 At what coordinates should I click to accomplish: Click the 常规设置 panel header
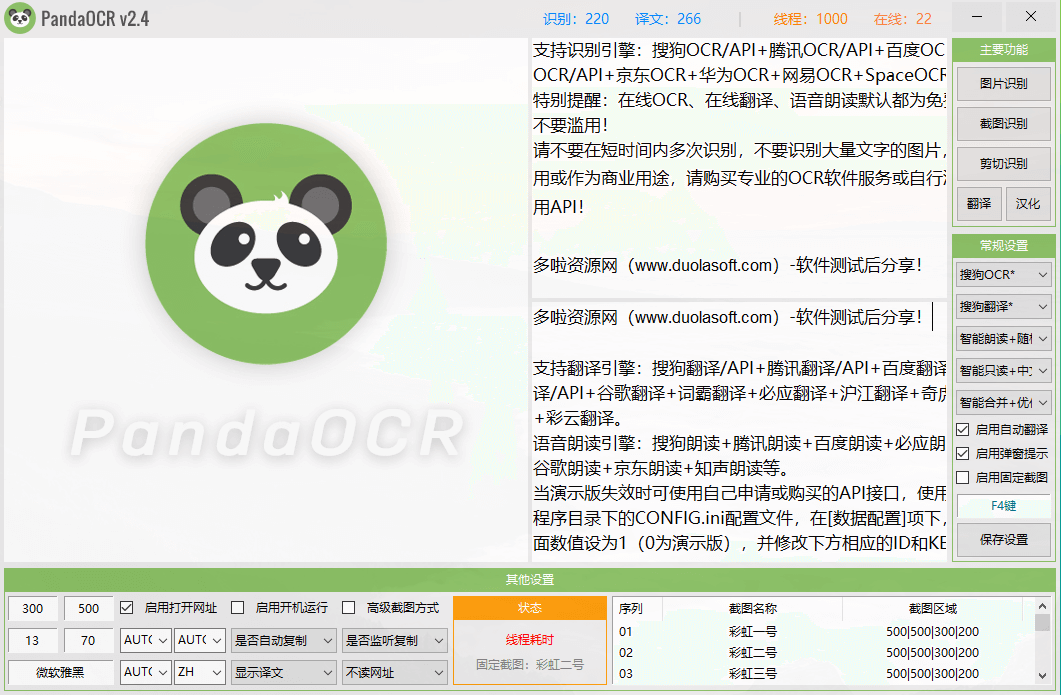click(1003, 246)
